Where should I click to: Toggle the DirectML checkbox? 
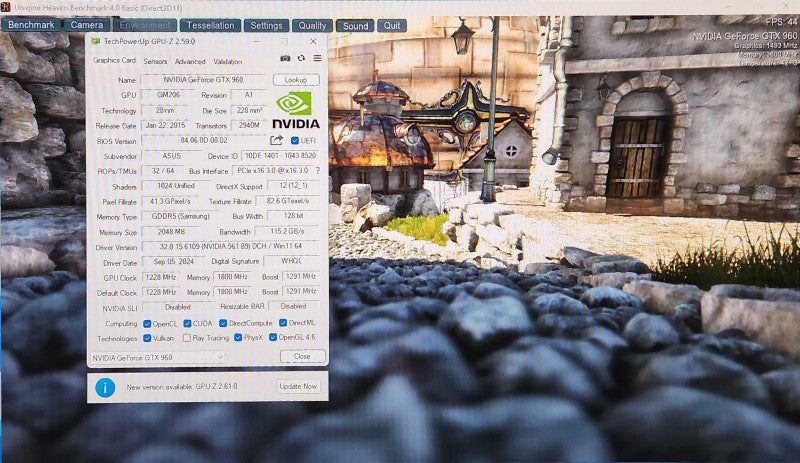(x=283, y=323)
